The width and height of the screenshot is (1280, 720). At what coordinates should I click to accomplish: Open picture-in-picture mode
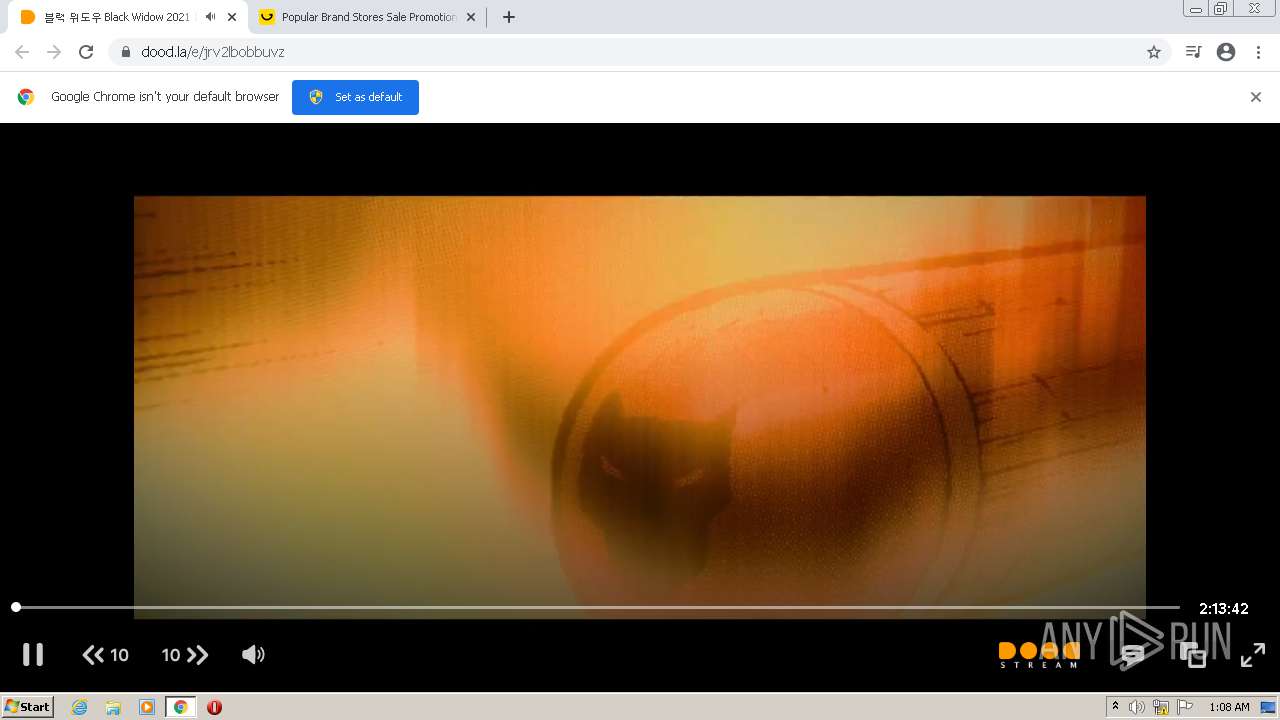tap(1192, 655)
